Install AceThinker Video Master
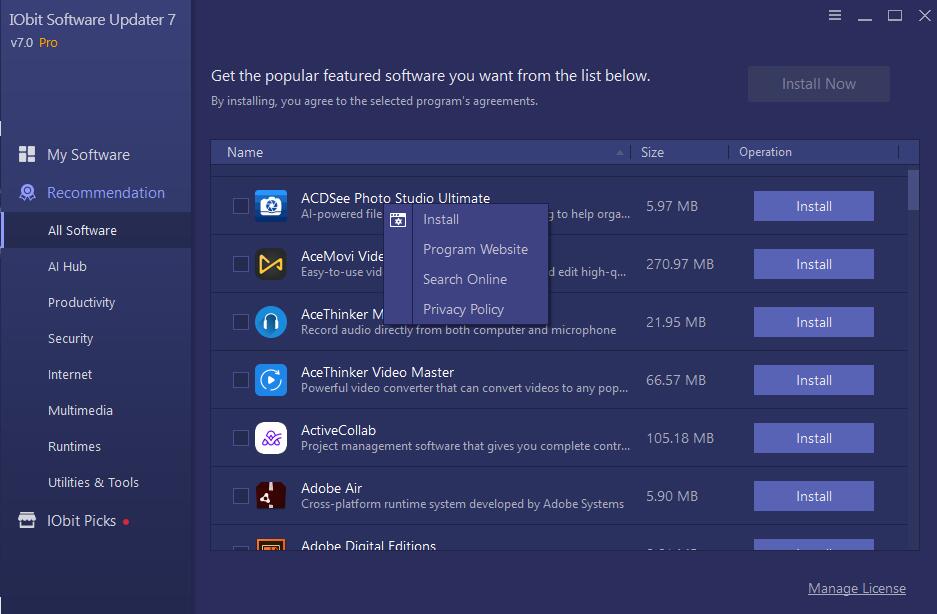Viewport: 937px width, 614px height. (813, 380)
